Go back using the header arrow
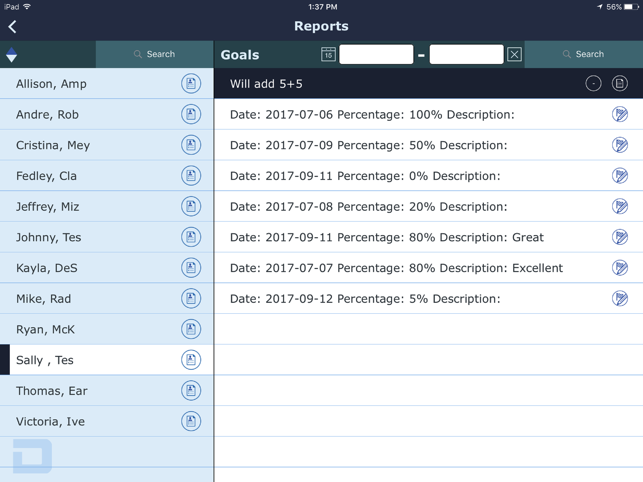Image resolution: width=643 pixels, height=482 pixels. point(12,27)
